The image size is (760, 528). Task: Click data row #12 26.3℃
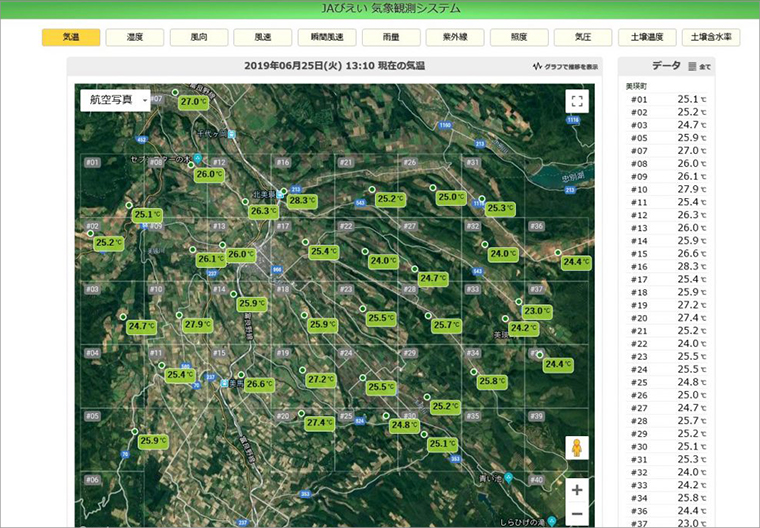(x=667, y=215)
